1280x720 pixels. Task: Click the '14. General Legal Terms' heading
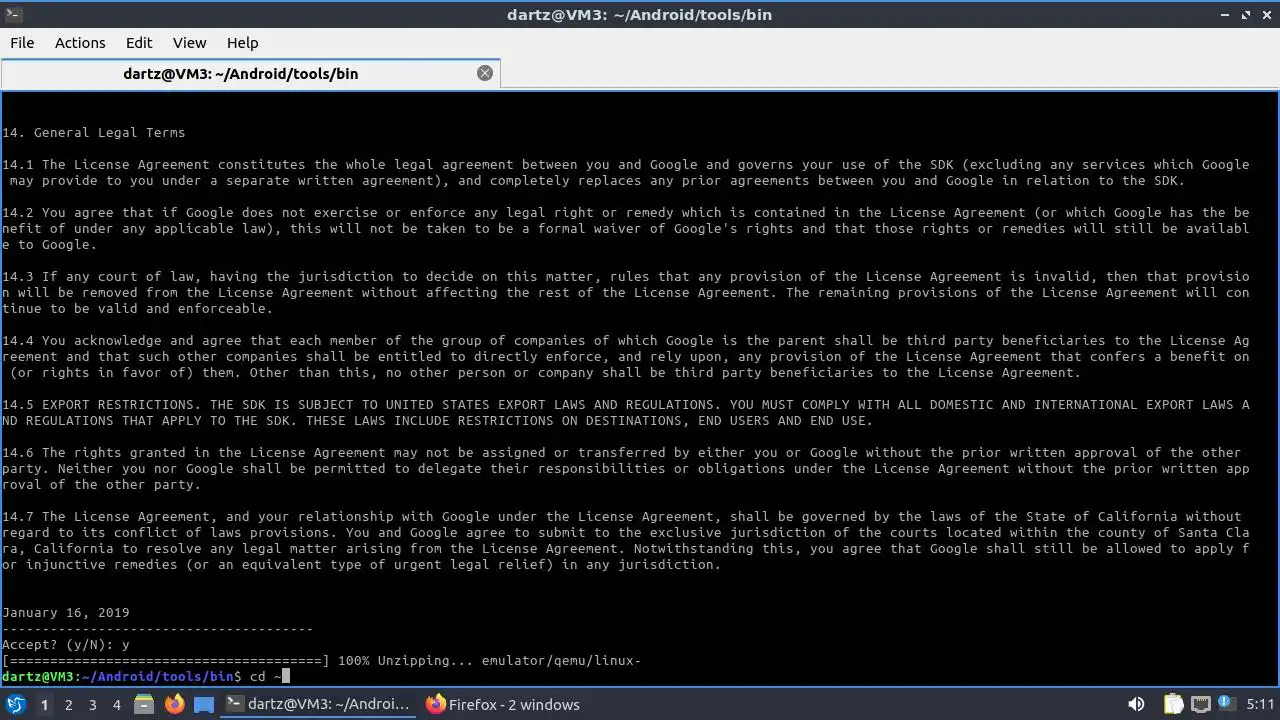pos(94,132)
